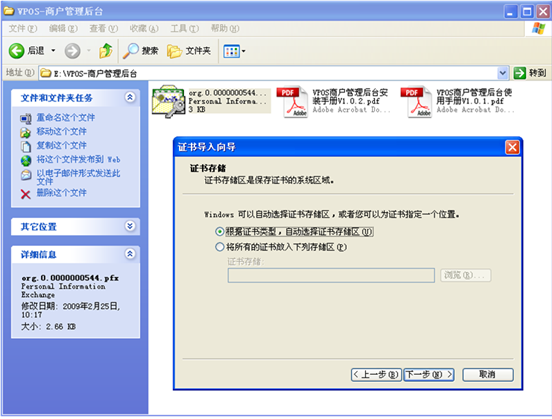Open the Tools (工具) menu
Viewport: 552px width, 419px height.
(x=184, y=29)
